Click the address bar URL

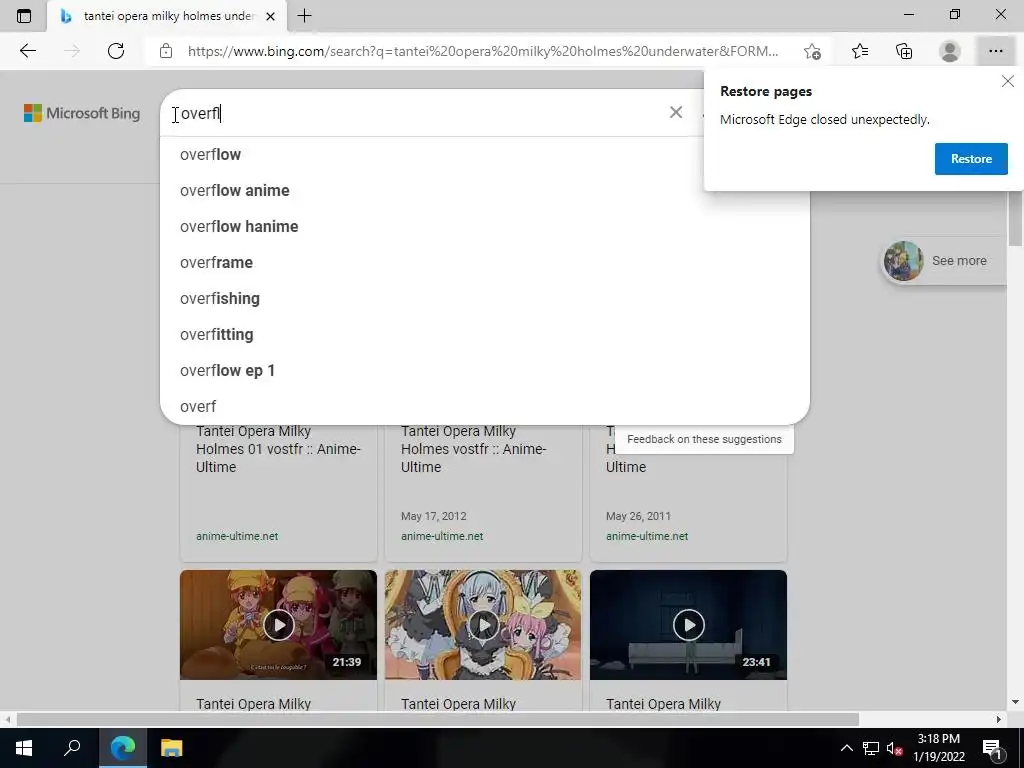pyautogui.click(x=483, y=51)
